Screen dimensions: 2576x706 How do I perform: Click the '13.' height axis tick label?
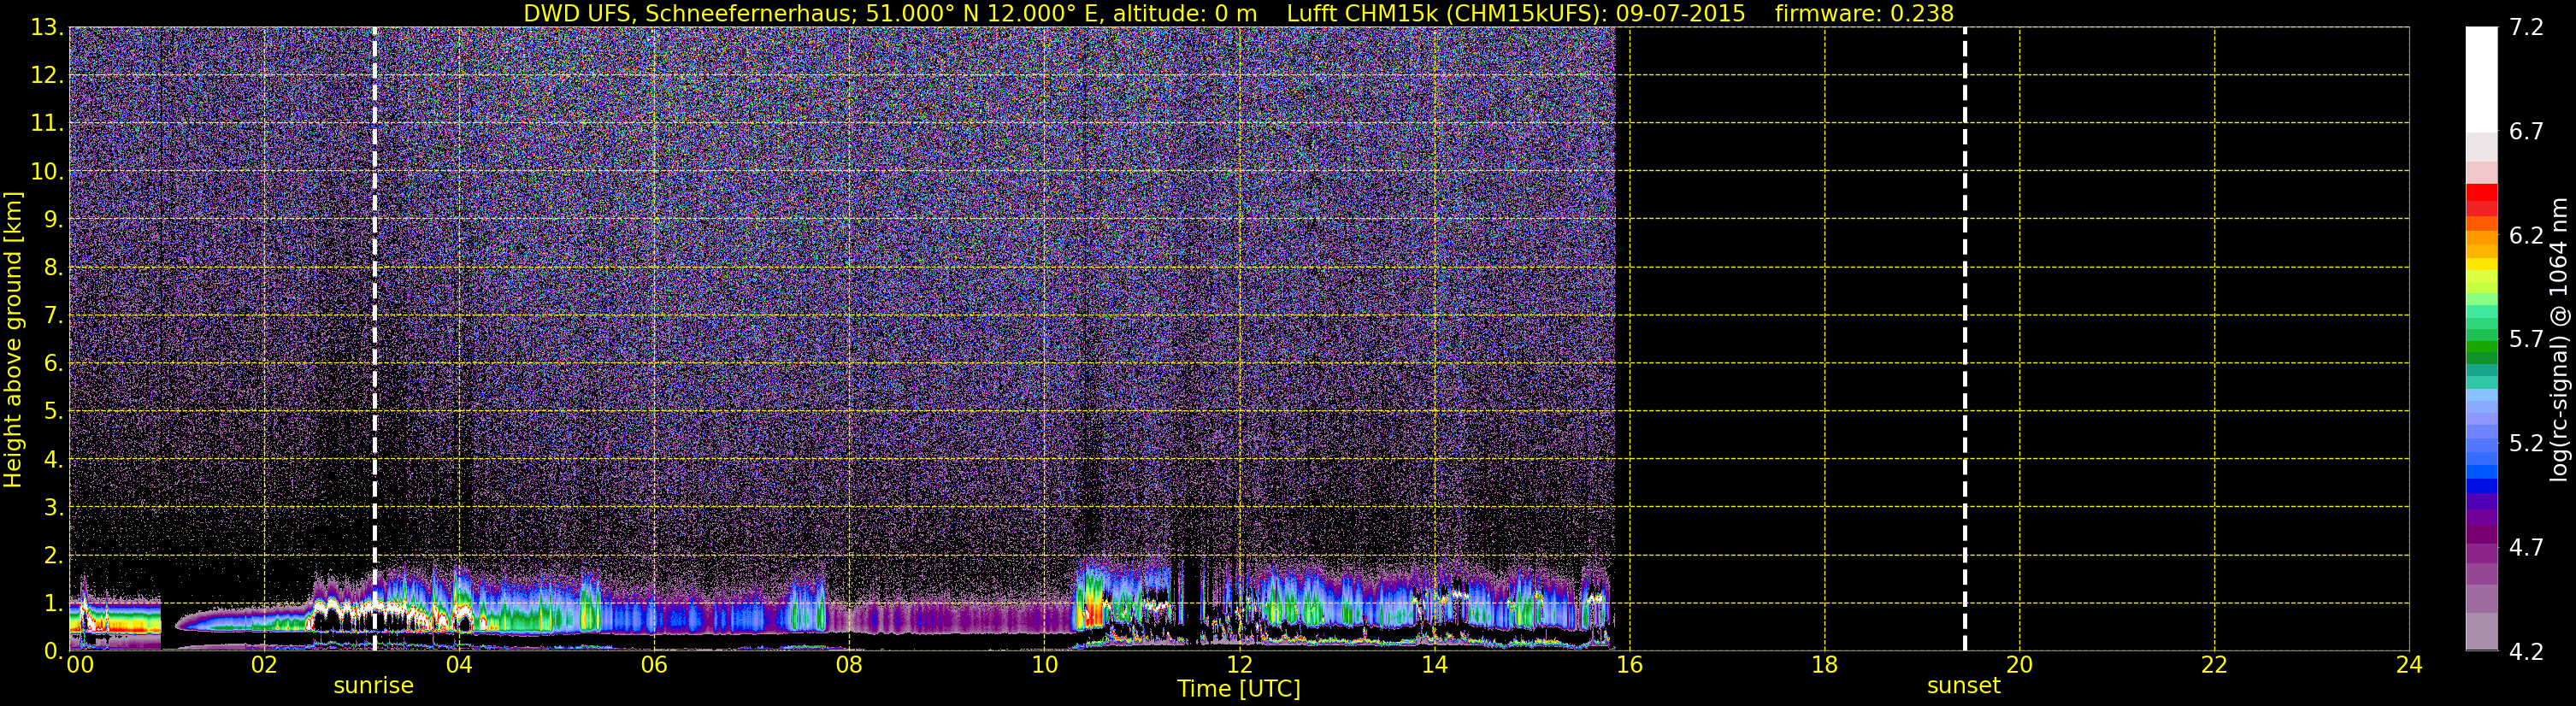47,27
